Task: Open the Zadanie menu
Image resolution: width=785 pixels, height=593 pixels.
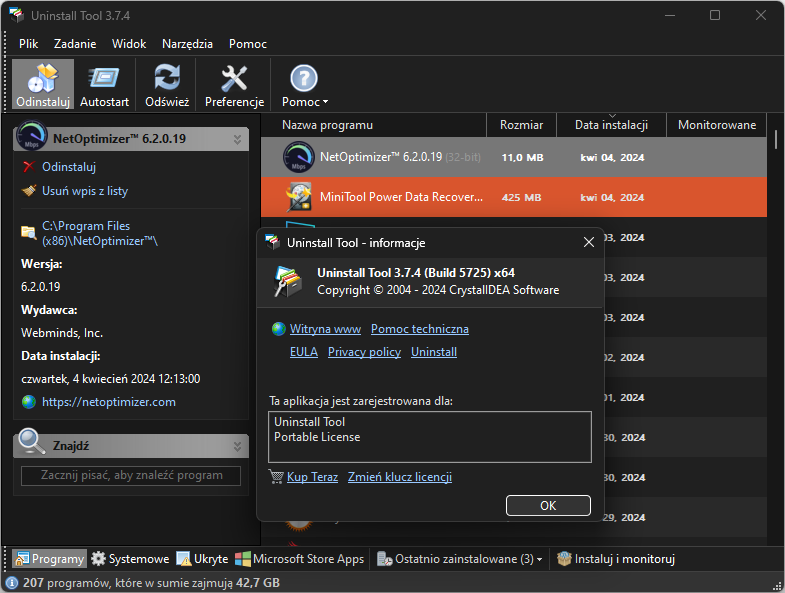Action: tap(75, 44)
